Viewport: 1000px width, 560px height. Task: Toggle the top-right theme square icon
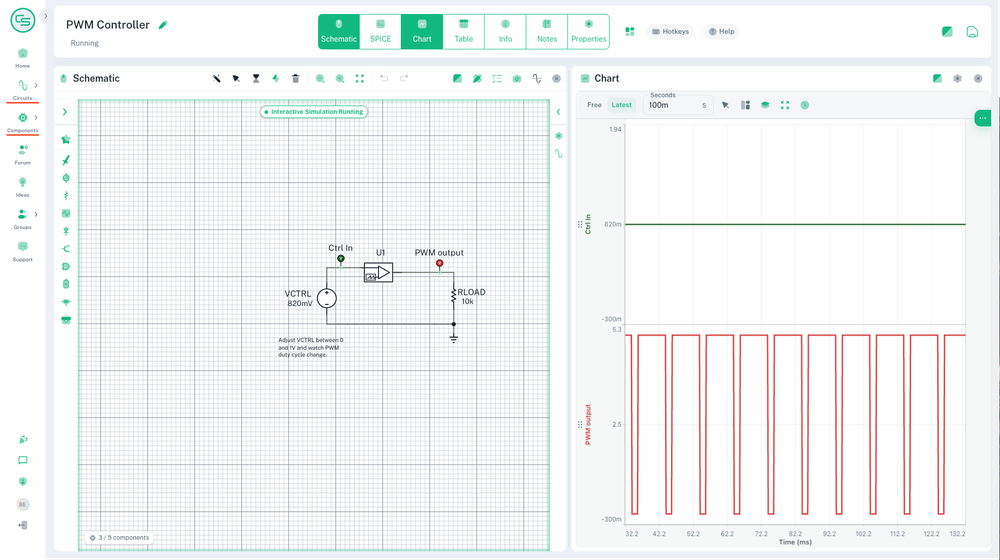[947, 31]
